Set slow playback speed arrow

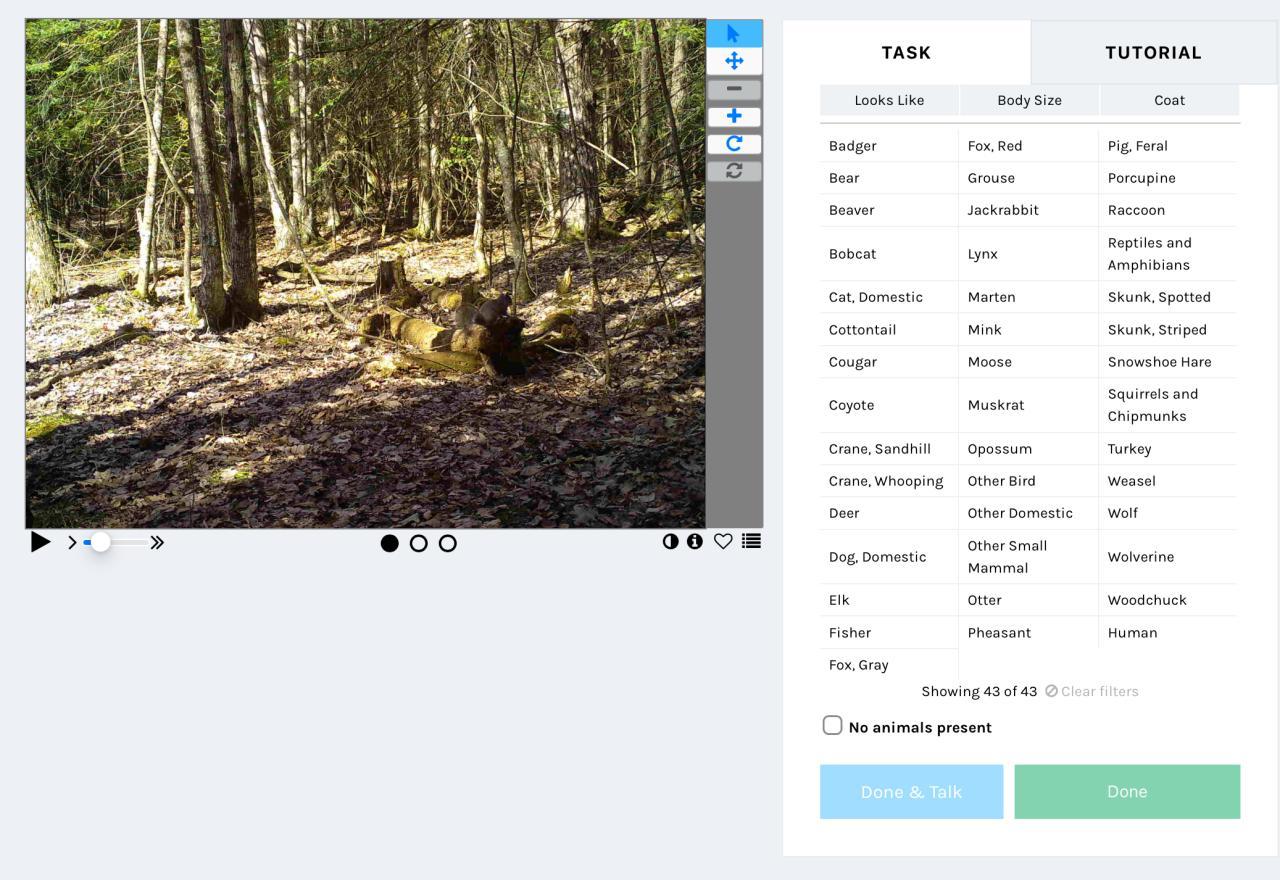(72, 542)
